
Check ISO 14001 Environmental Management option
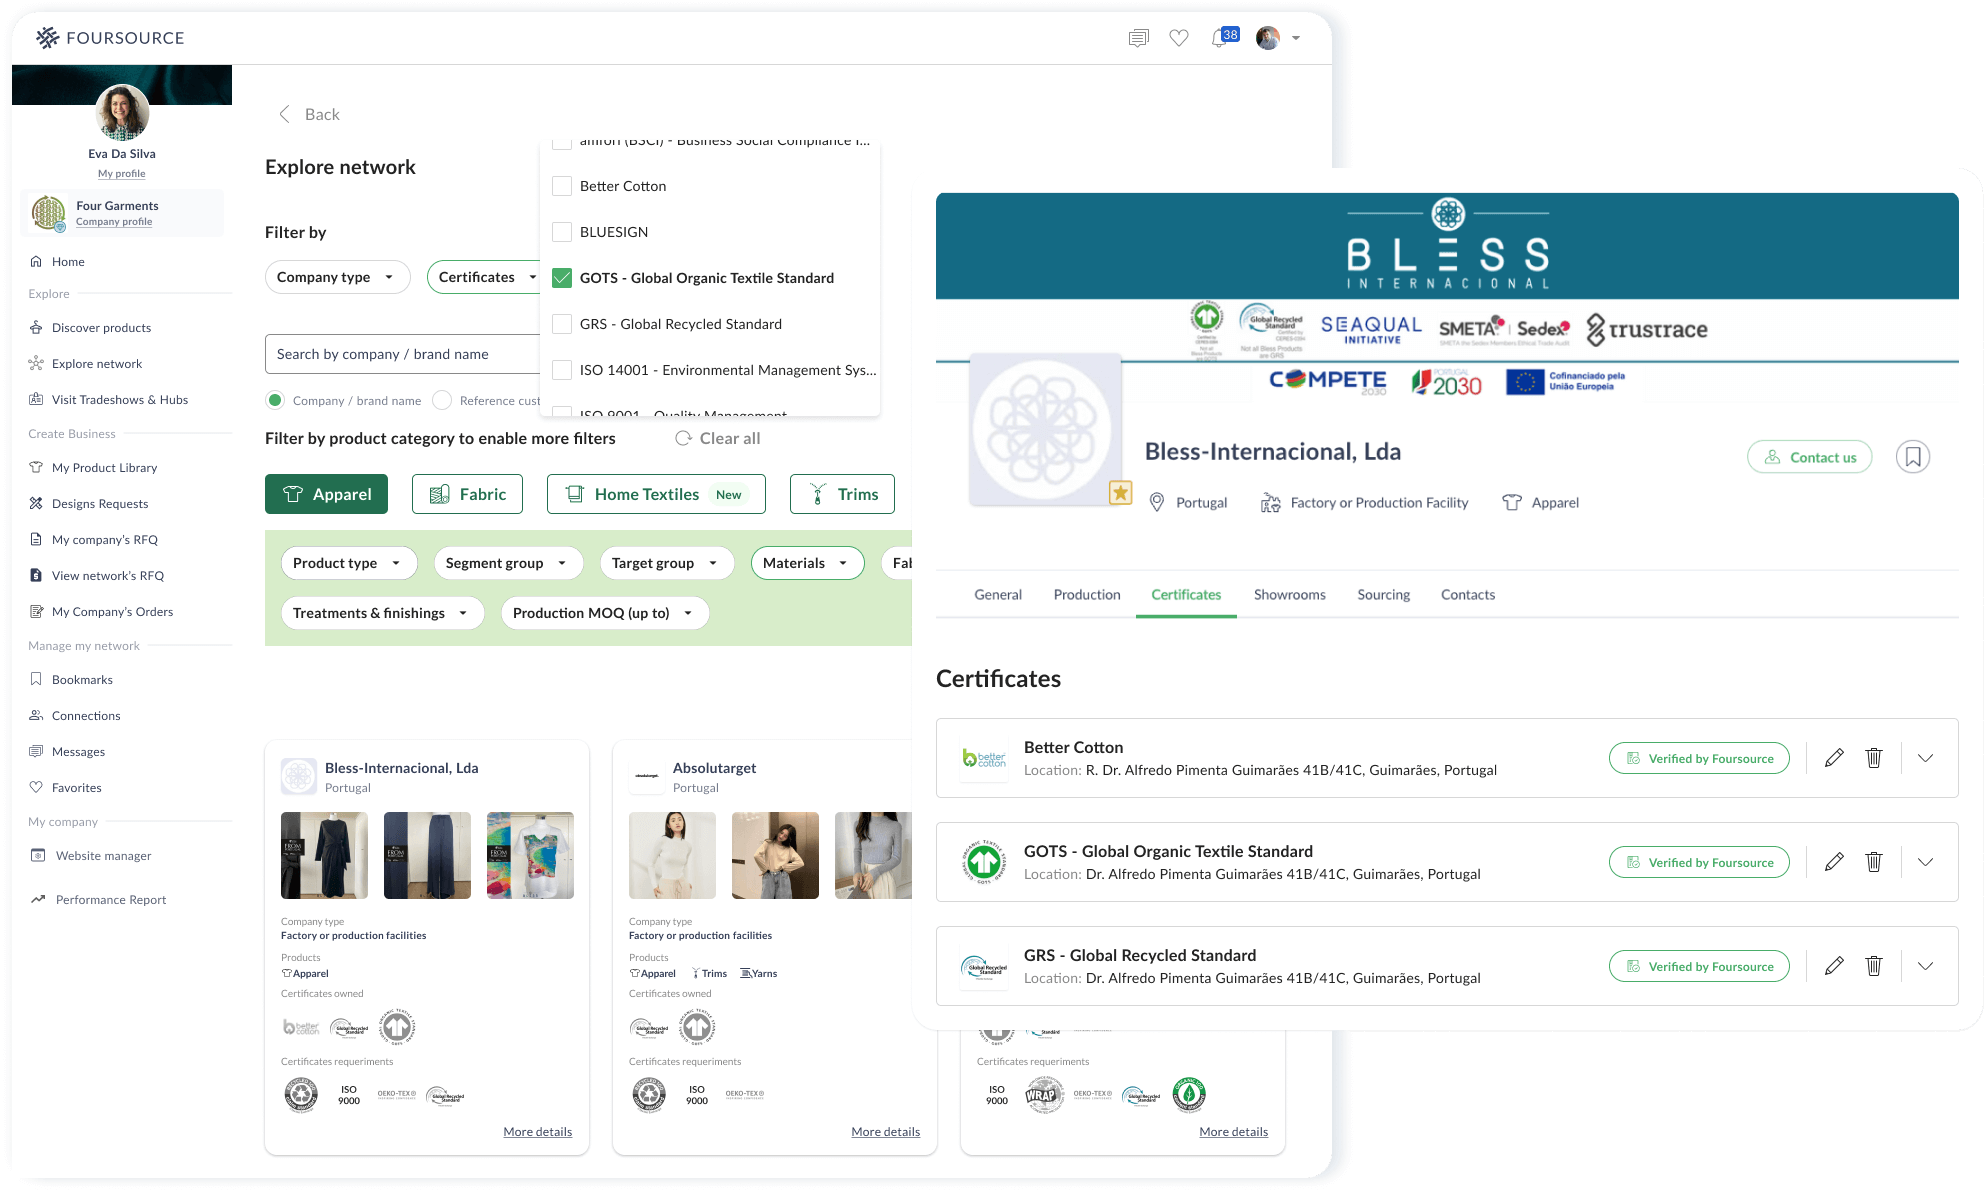562,370
